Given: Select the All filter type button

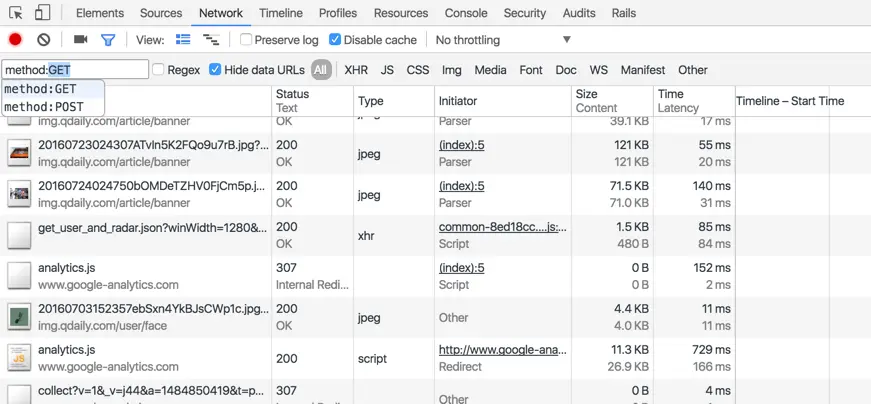Looking at the screenshot, I should tap(321, 70).
